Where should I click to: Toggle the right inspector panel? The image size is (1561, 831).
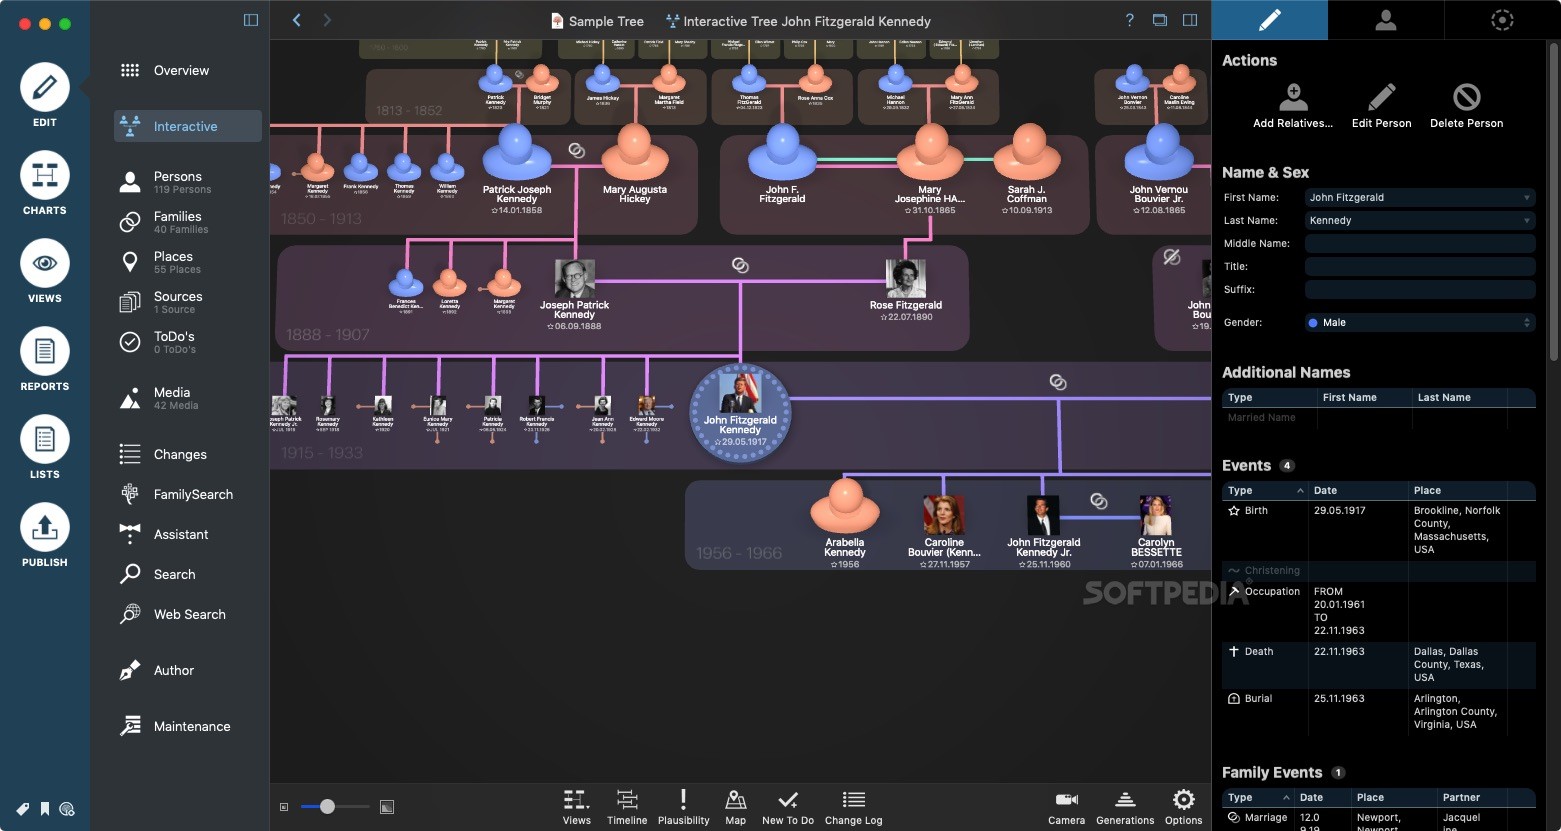1189,19
